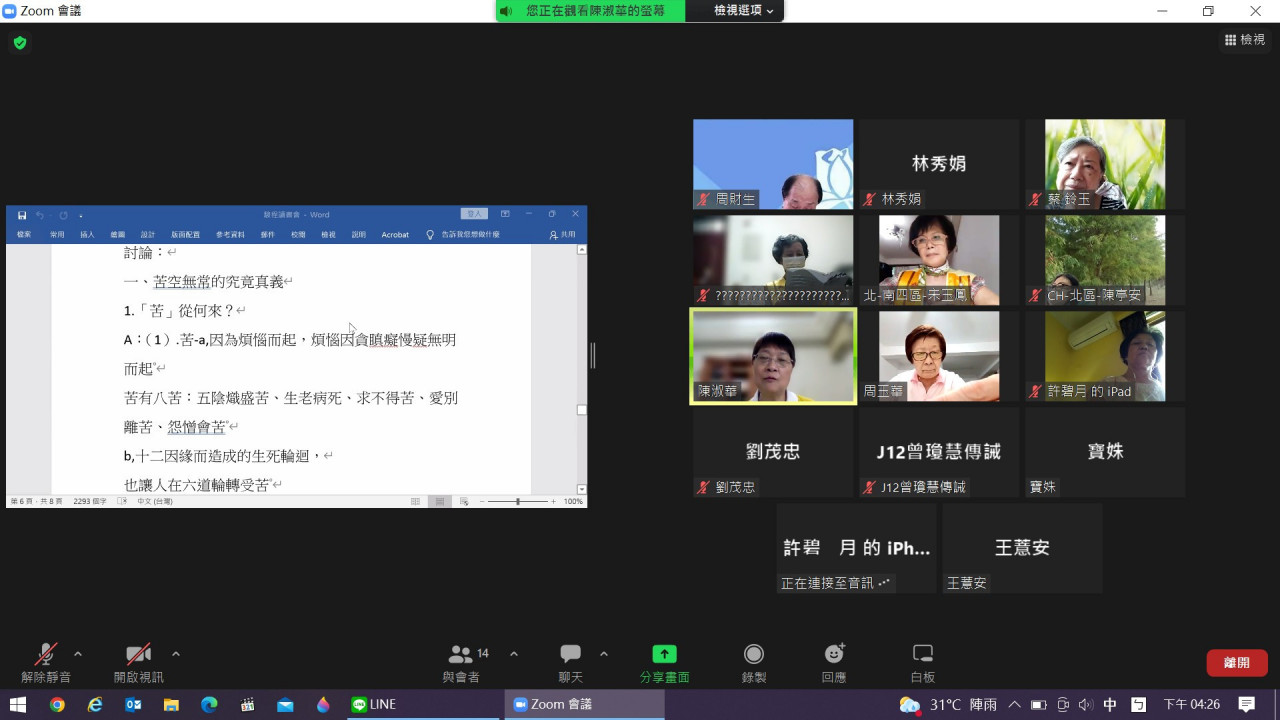Click the Zoom 會議 taskbar item
The width and height of the screenshot is (1280, 720).
584,704
